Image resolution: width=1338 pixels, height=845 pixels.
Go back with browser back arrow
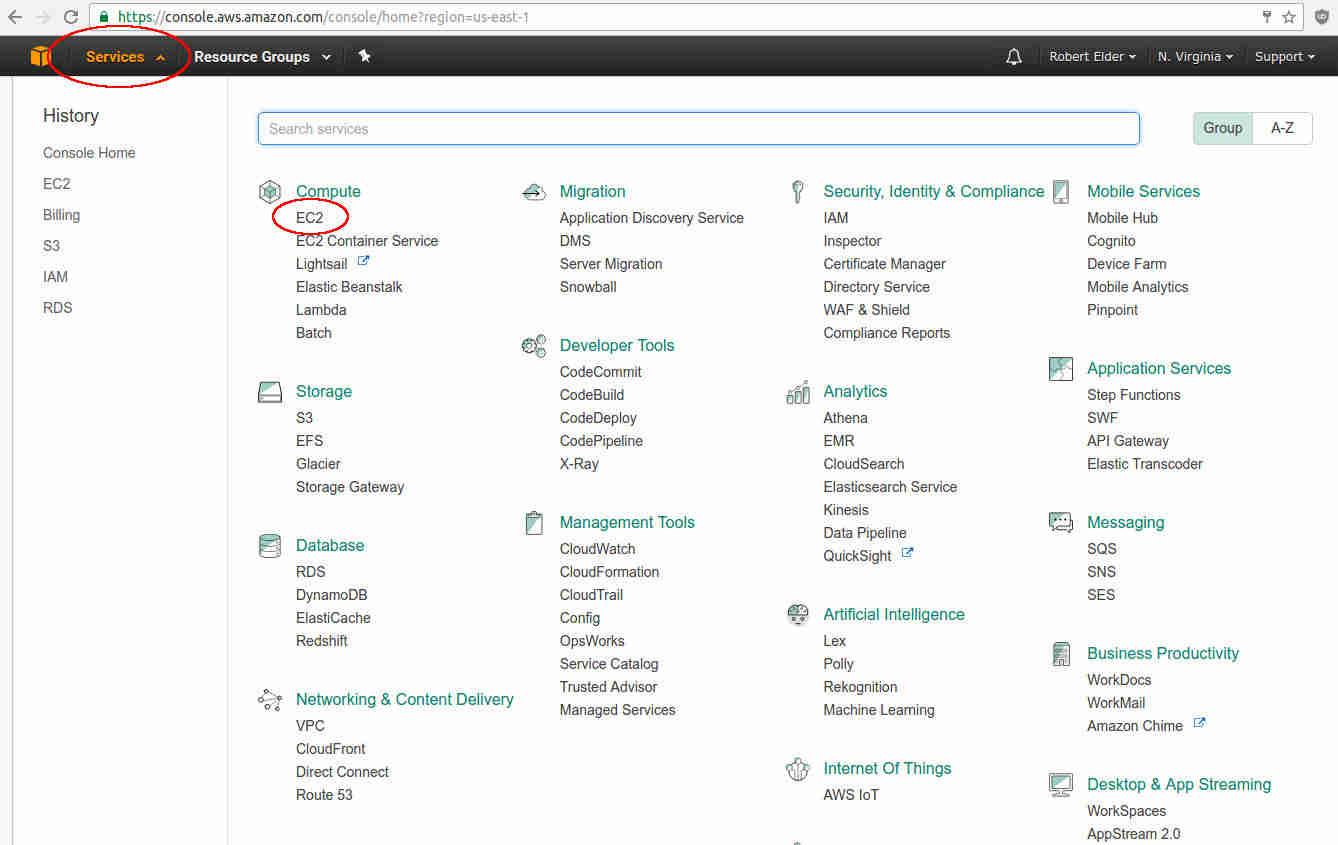click(x=15, y=16)
